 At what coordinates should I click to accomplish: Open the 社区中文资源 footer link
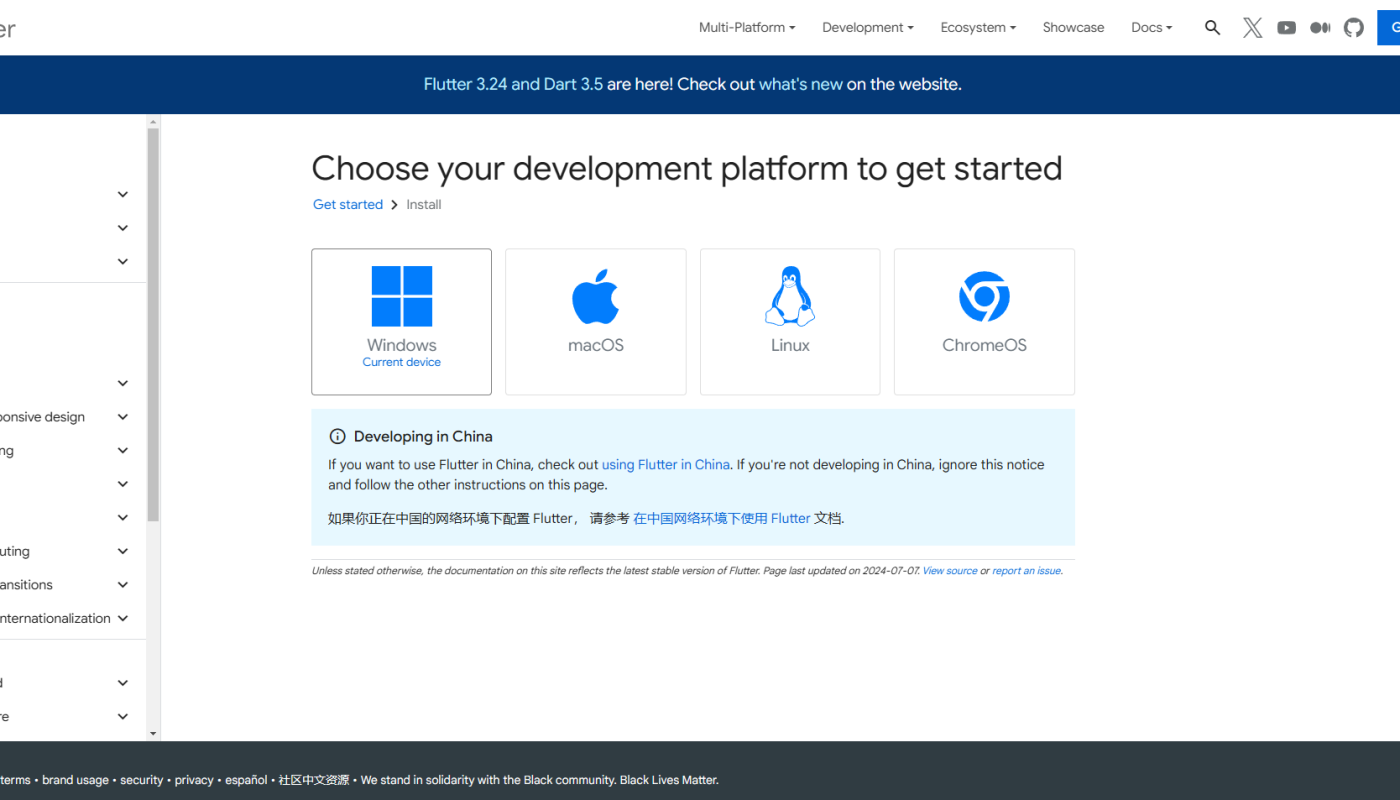pos(314,780)
